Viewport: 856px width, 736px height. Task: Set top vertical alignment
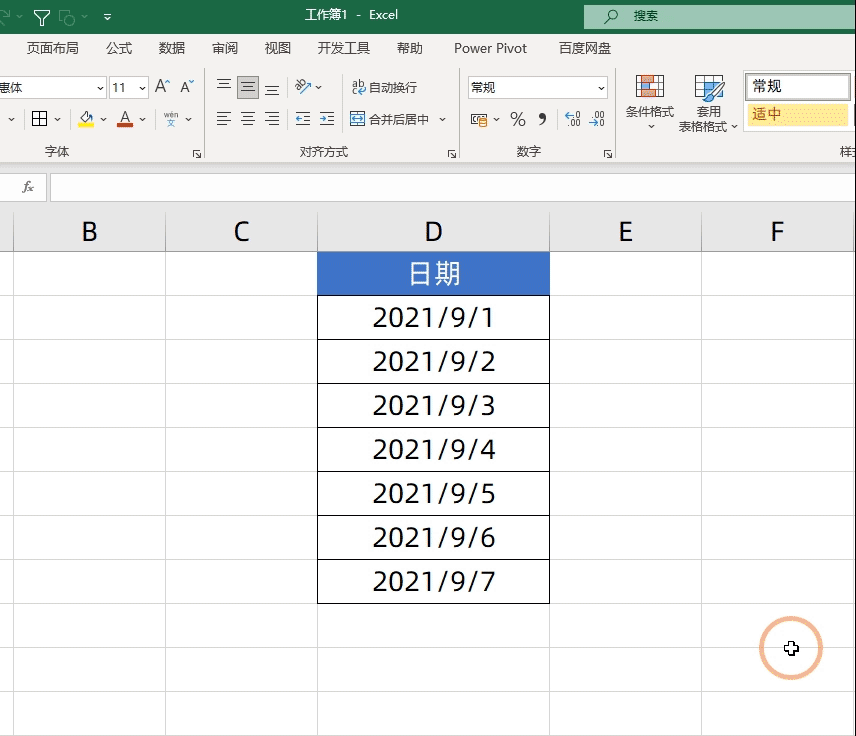(224, 87)
